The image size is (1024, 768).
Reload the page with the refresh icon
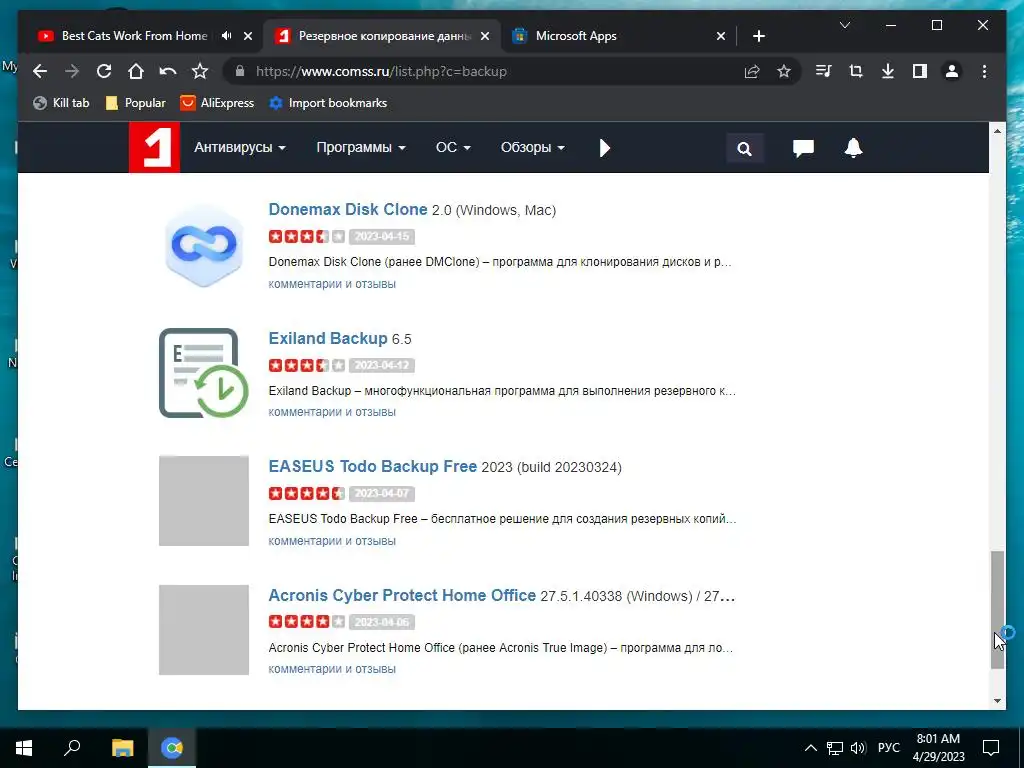(104, 71)
